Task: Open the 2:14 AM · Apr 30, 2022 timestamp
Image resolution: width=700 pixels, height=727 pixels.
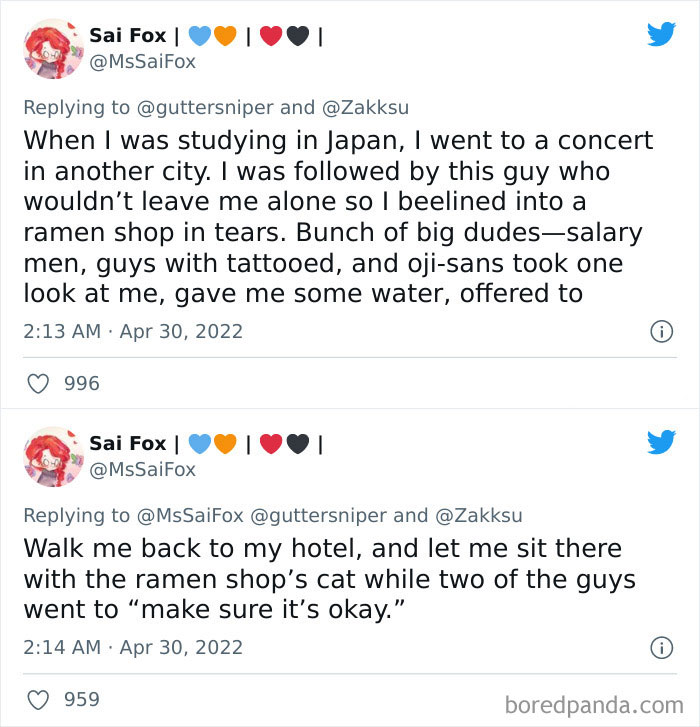Action: tap(132, 647)
